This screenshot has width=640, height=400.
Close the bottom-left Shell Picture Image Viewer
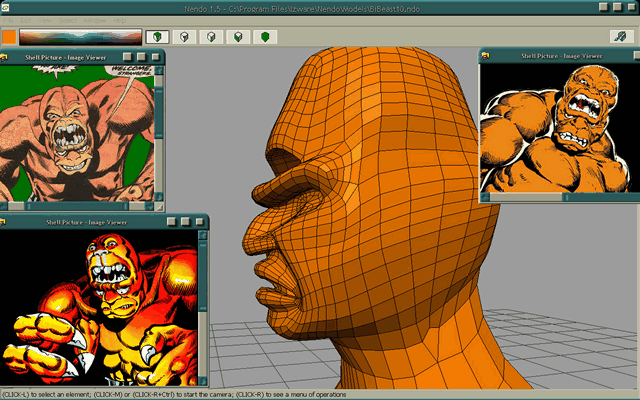200,222
